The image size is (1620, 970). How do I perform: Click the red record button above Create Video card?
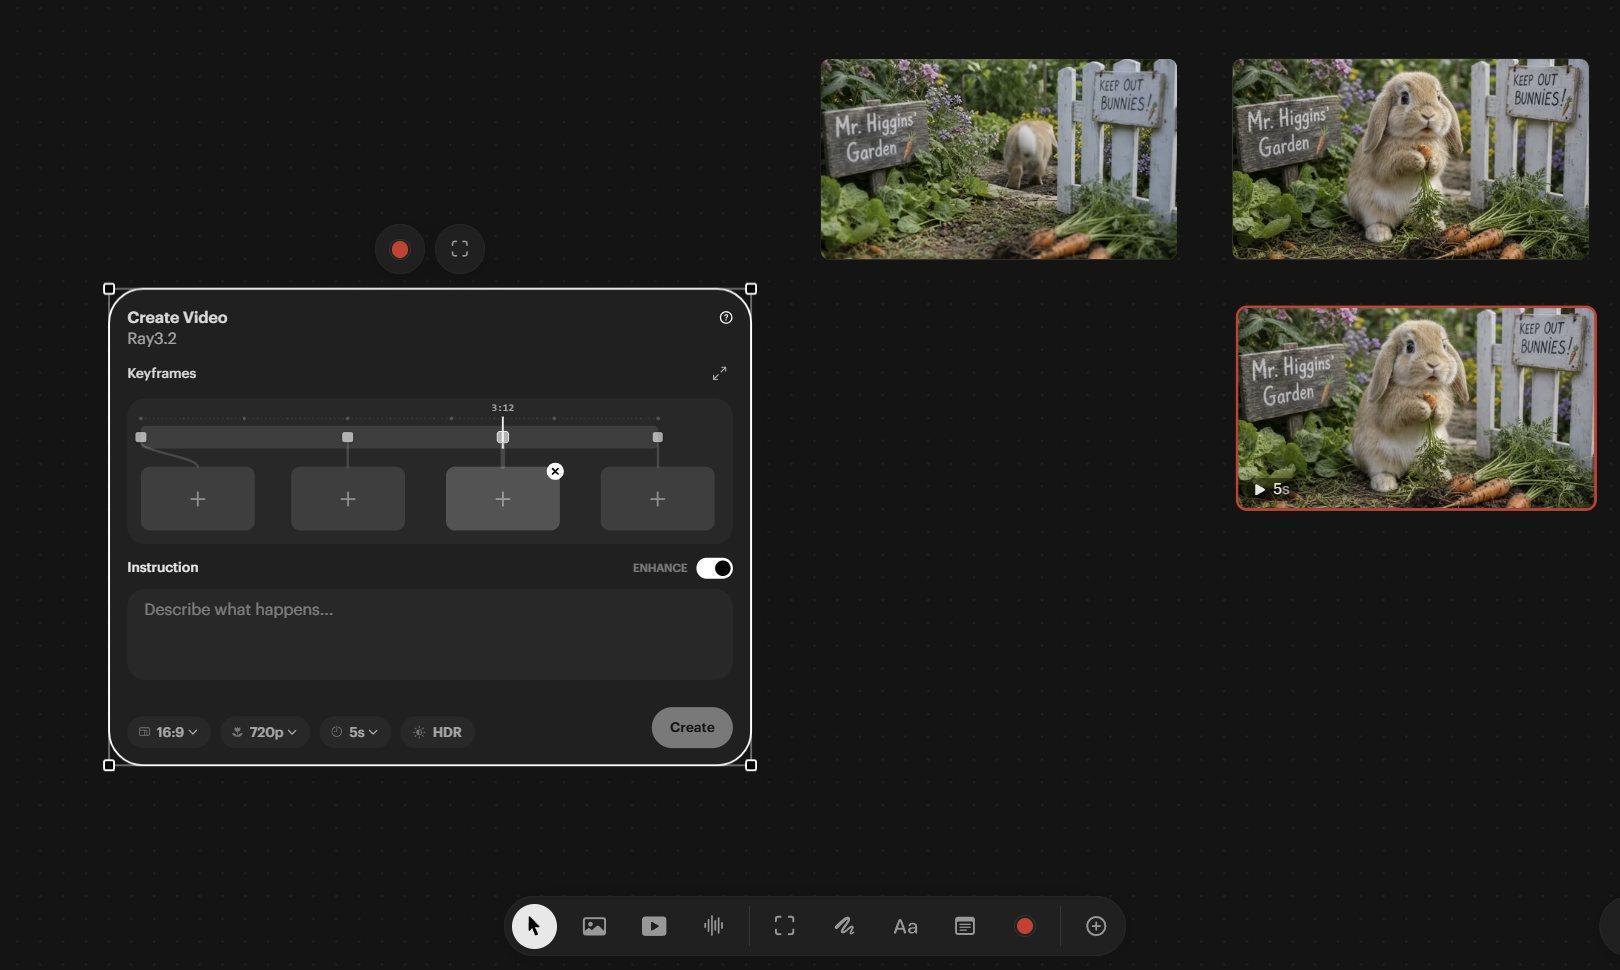400,249
